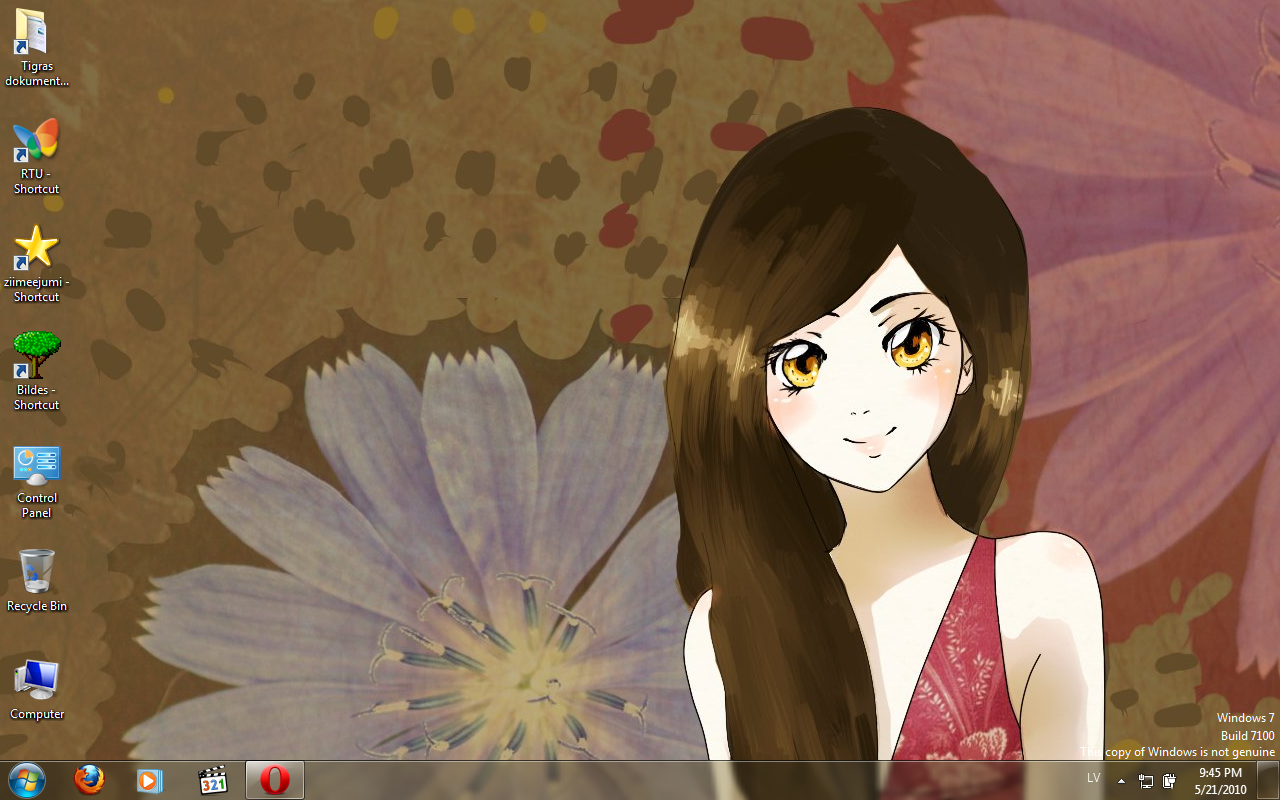Image resolution: width=1280 pixels, height=800 pixels.
Task: Select the RTU - Shortcut desktop icon
Action: [x=36, y=156]
